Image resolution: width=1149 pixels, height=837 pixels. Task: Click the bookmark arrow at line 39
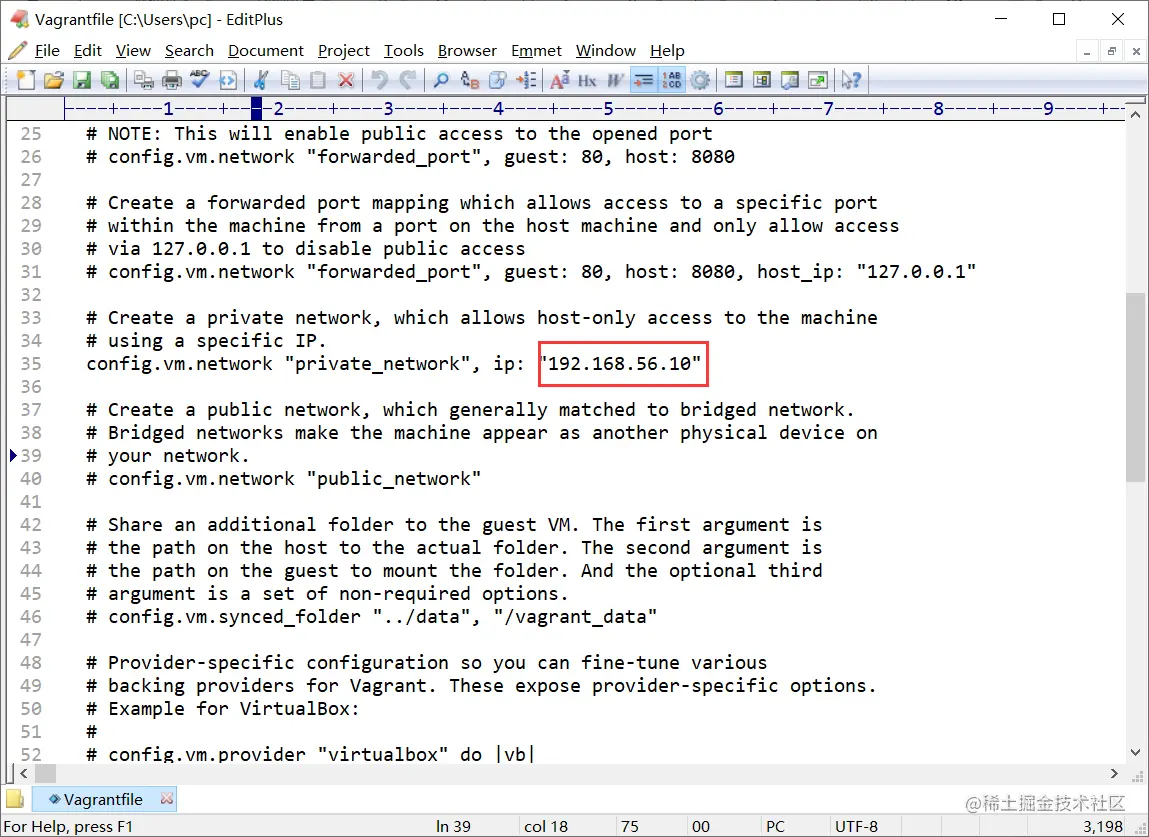[13, 455]
